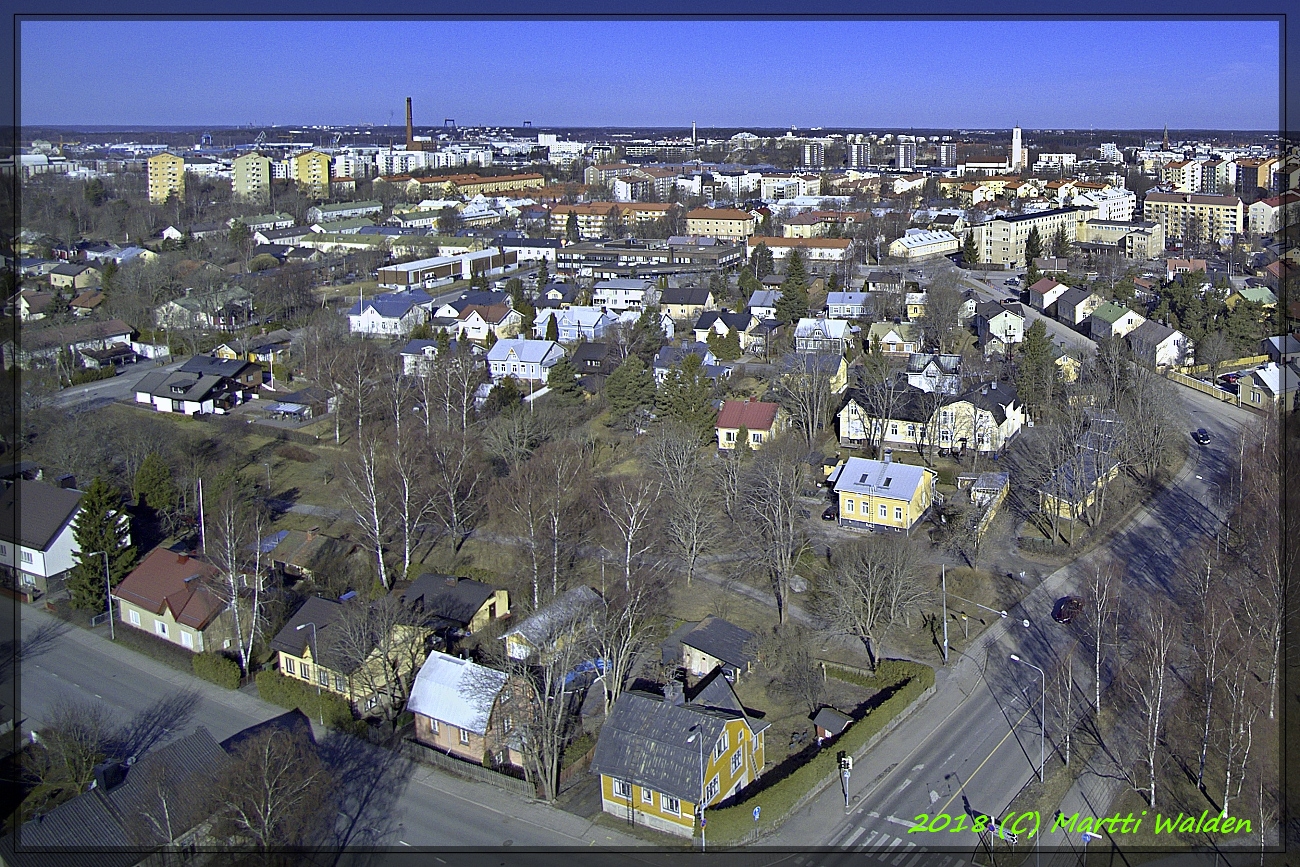Select the small dark shed near the hedge
1300x867 pixels.
tap(830, 721)
